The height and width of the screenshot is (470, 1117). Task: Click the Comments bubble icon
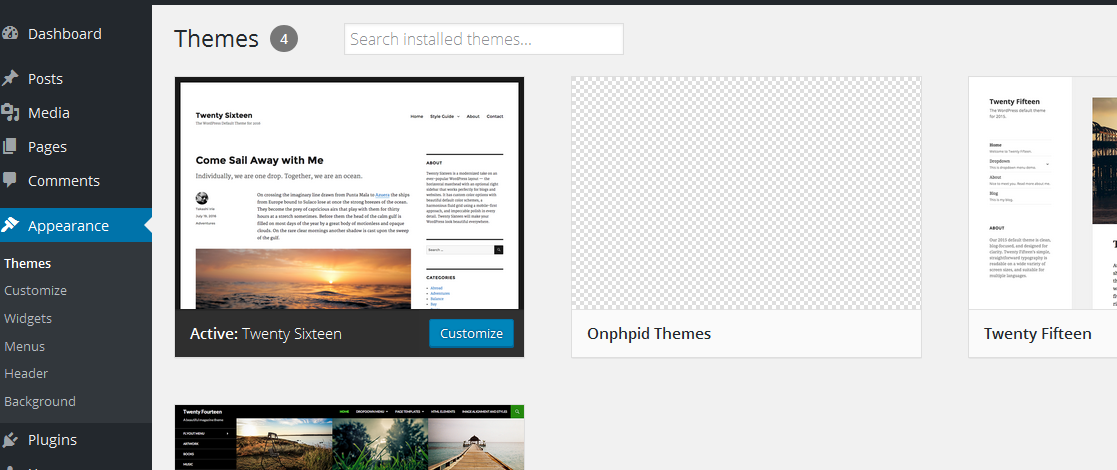click(10, 180)
